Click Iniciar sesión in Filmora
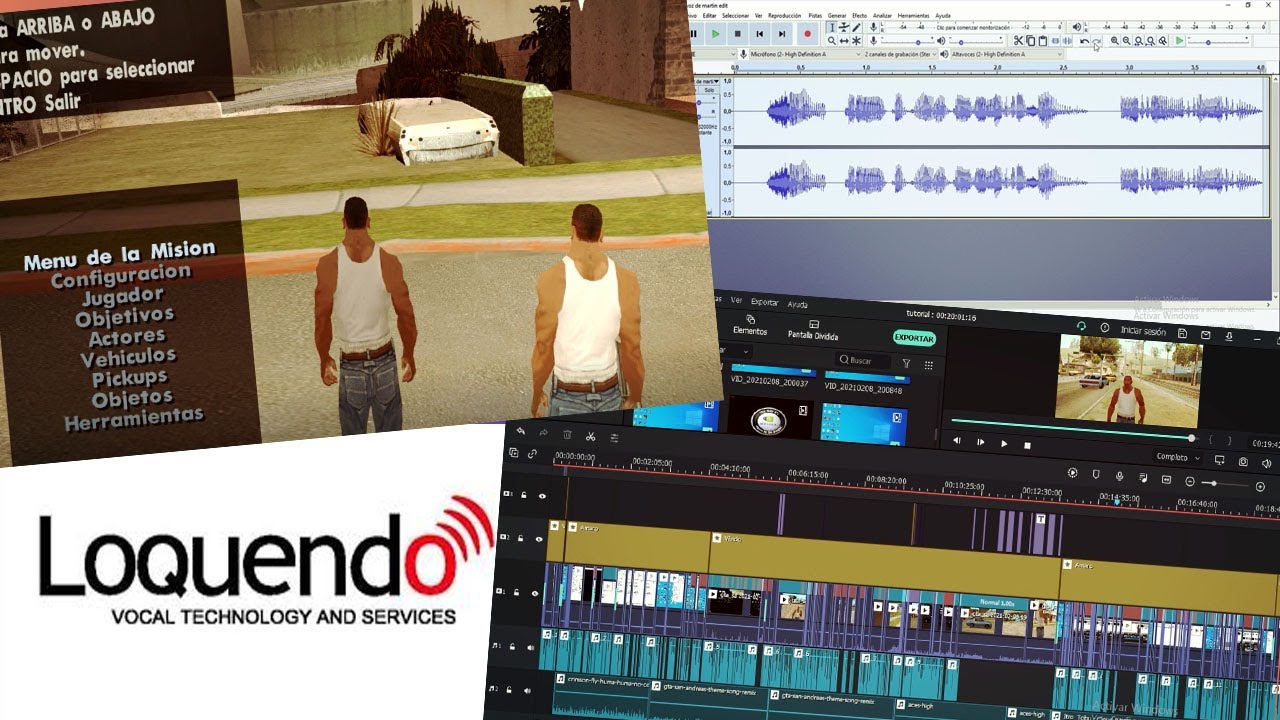1280x720 pixels. point(1143,331)
